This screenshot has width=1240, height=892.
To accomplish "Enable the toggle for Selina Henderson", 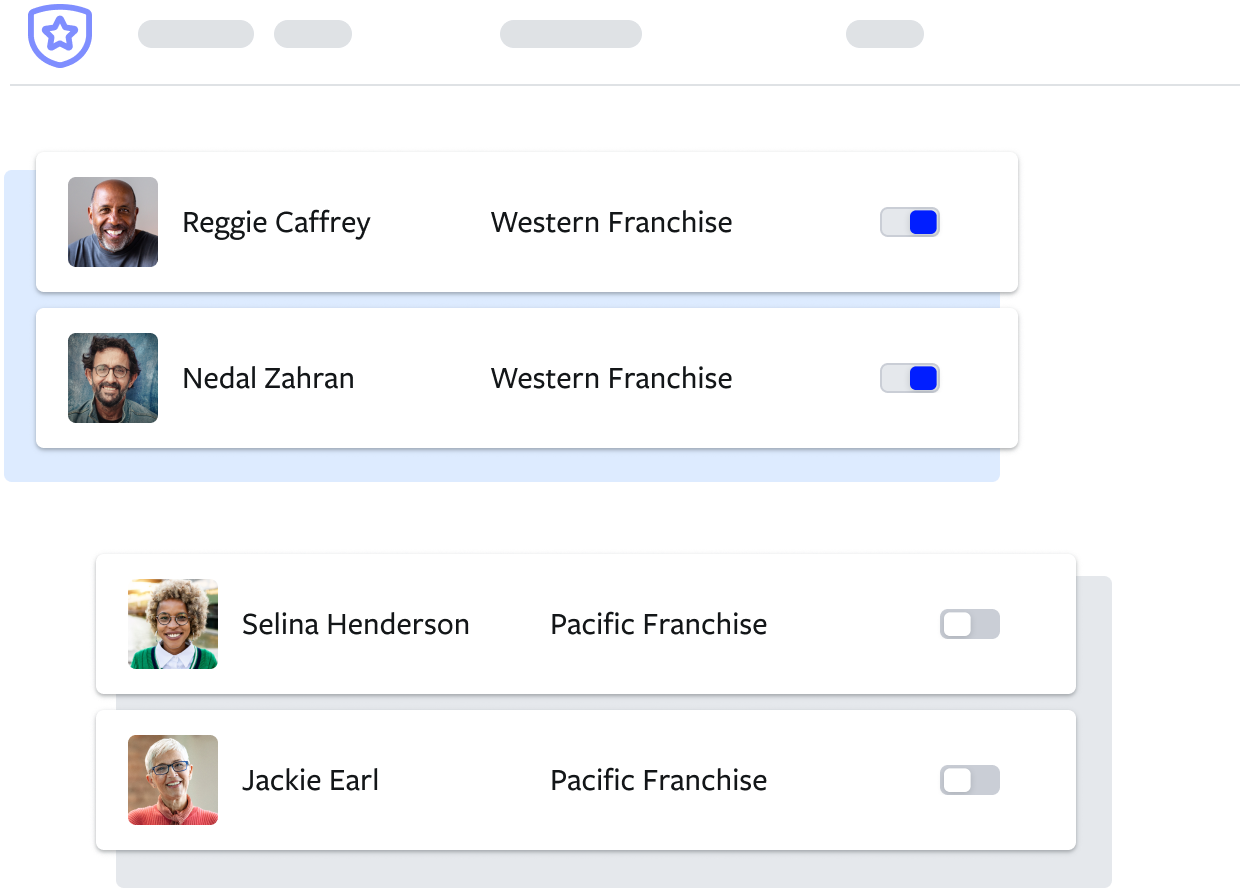I will (x=970, y=624).
